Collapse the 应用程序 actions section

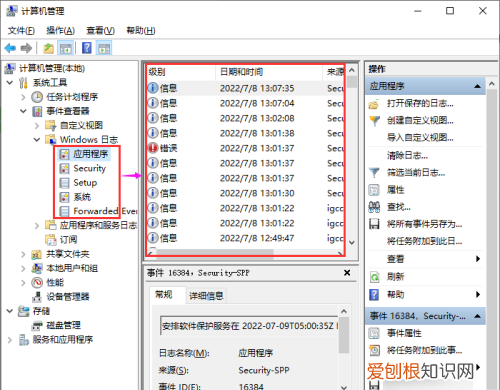(x=478, y=86)
